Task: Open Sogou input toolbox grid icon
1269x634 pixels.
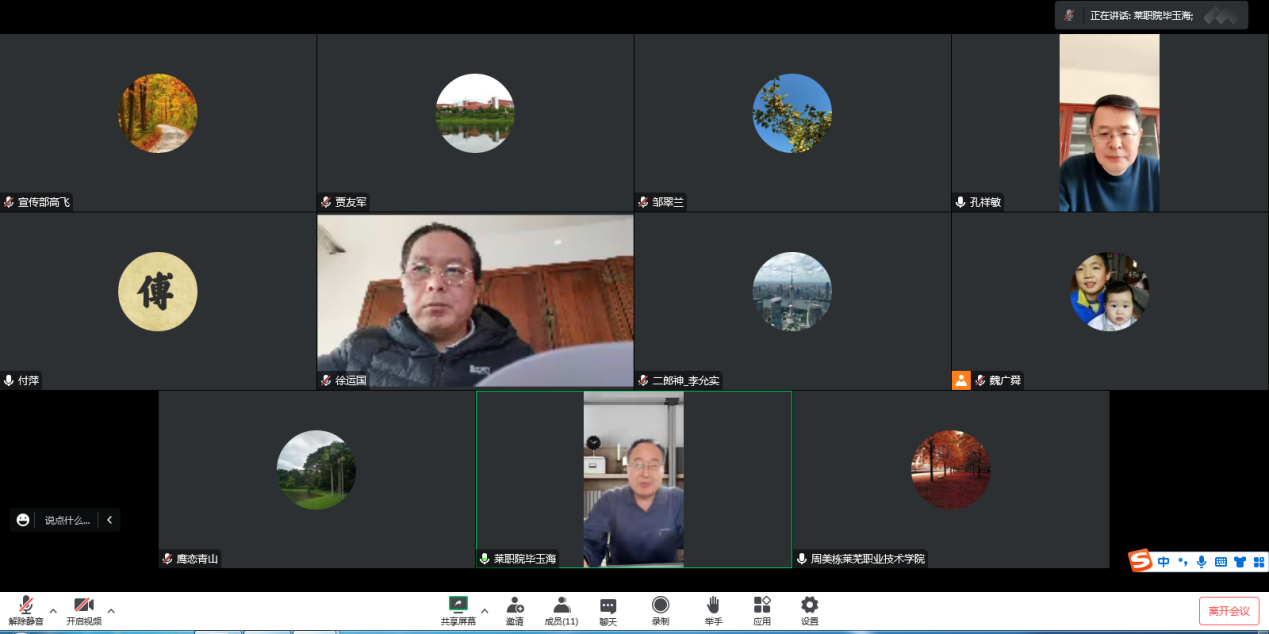Action: 1259,562
